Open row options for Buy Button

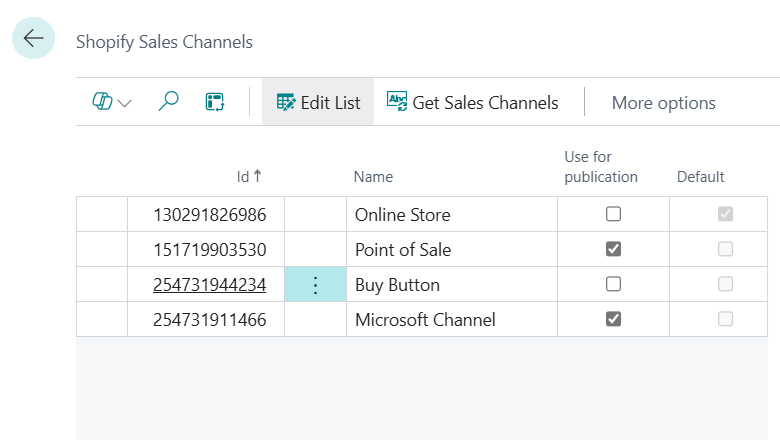pyautogui.click(x=315, y=285)
